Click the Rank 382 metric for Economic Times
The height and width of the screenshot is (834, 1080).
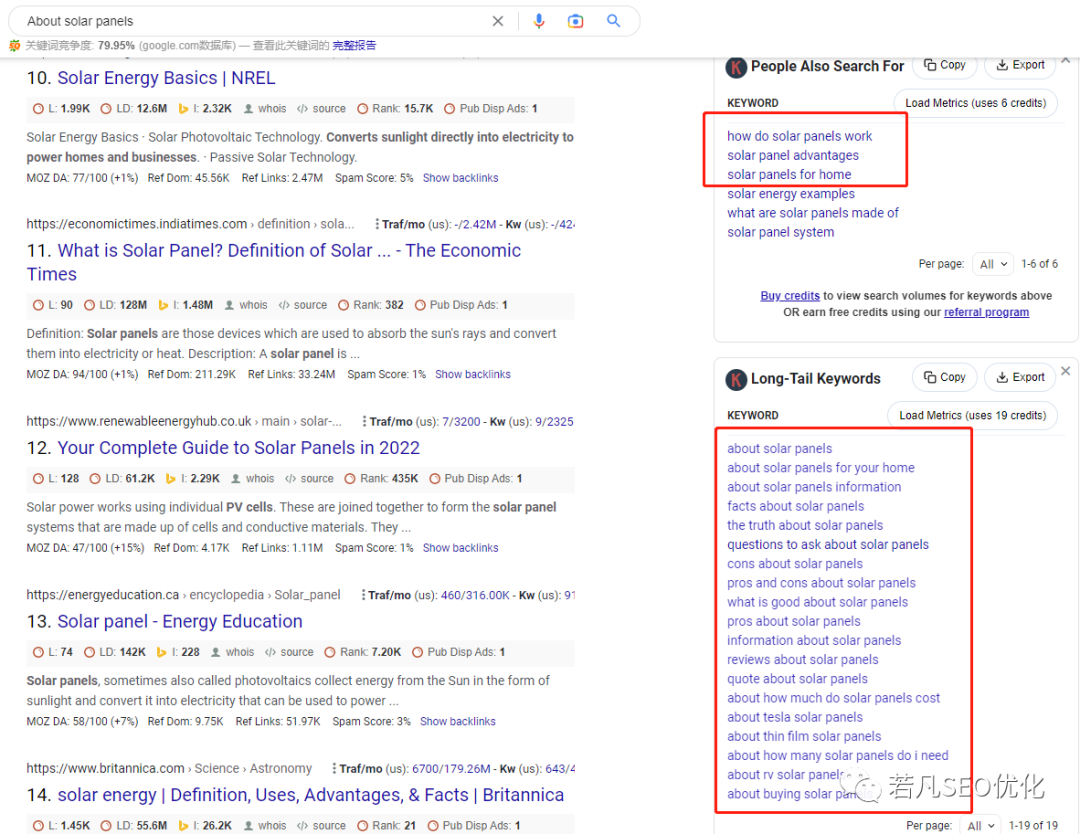(x=371, y=305)
